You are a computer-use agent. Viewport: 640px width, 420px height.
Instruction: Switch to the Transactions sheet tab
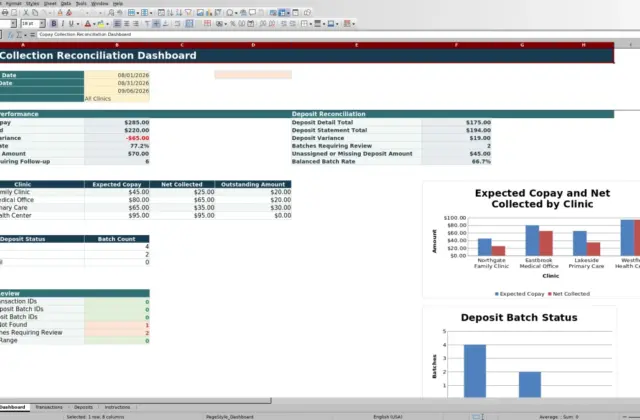[x=49, y=407]
